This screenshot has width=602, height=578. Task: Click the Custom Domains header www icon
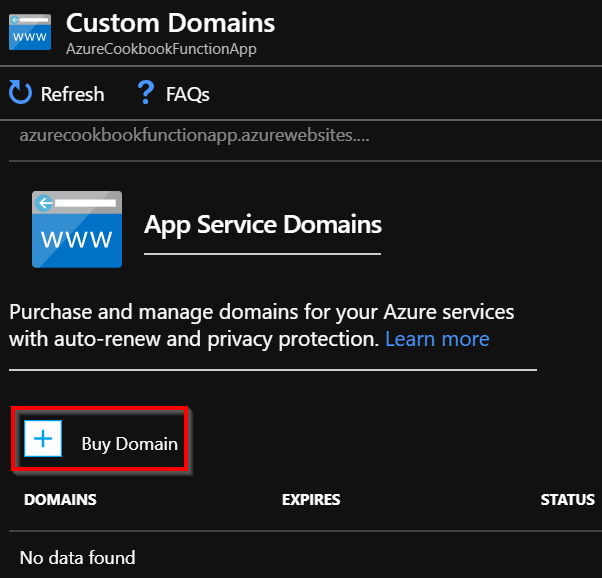(x=30, y=30)
